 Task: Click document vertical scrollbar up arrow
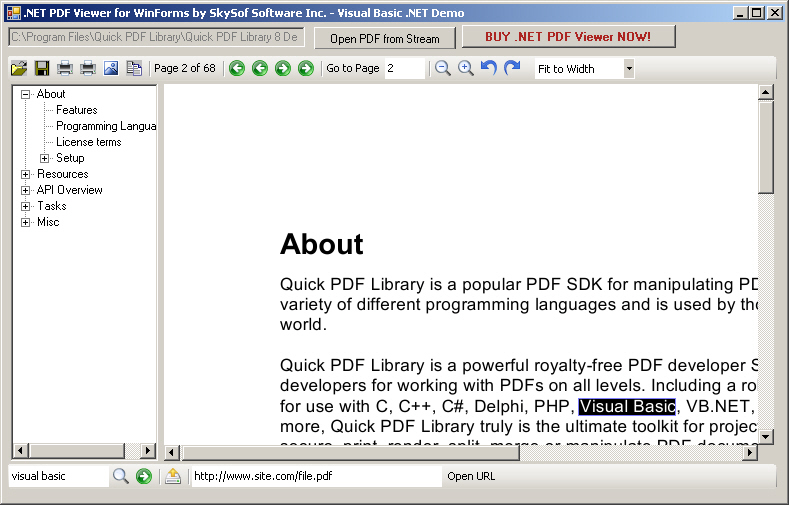[765, 92]
